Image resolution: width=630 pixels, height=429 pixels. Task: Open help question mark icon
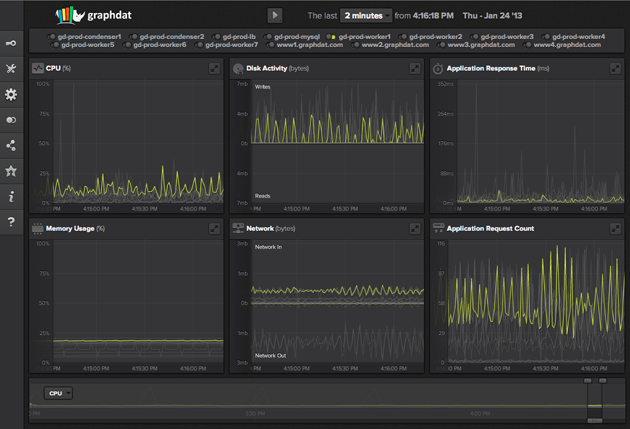point(11,222)
